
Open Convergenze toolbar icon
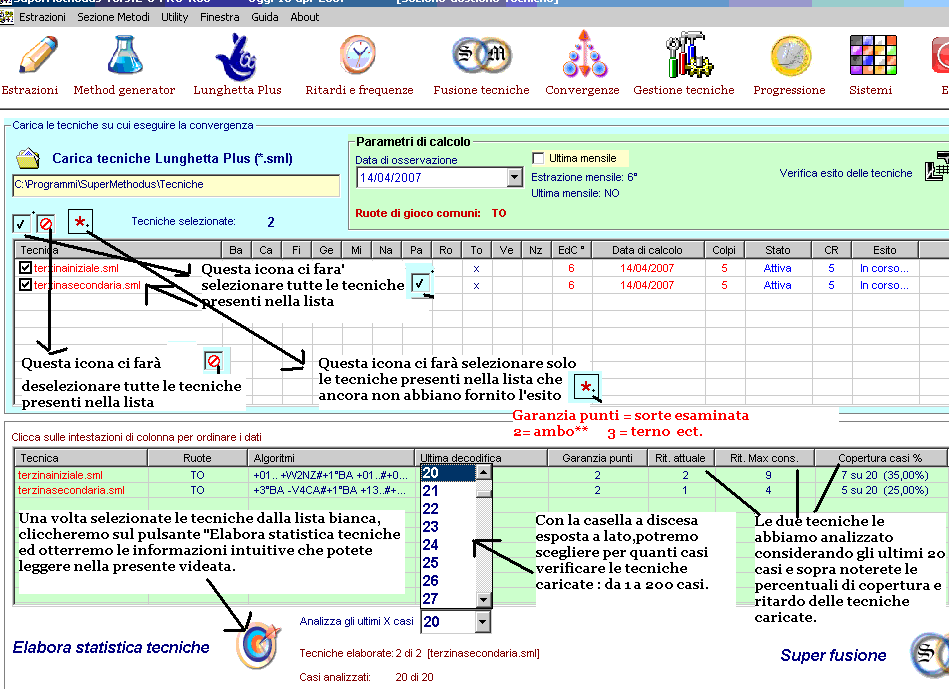click(583, 54)
